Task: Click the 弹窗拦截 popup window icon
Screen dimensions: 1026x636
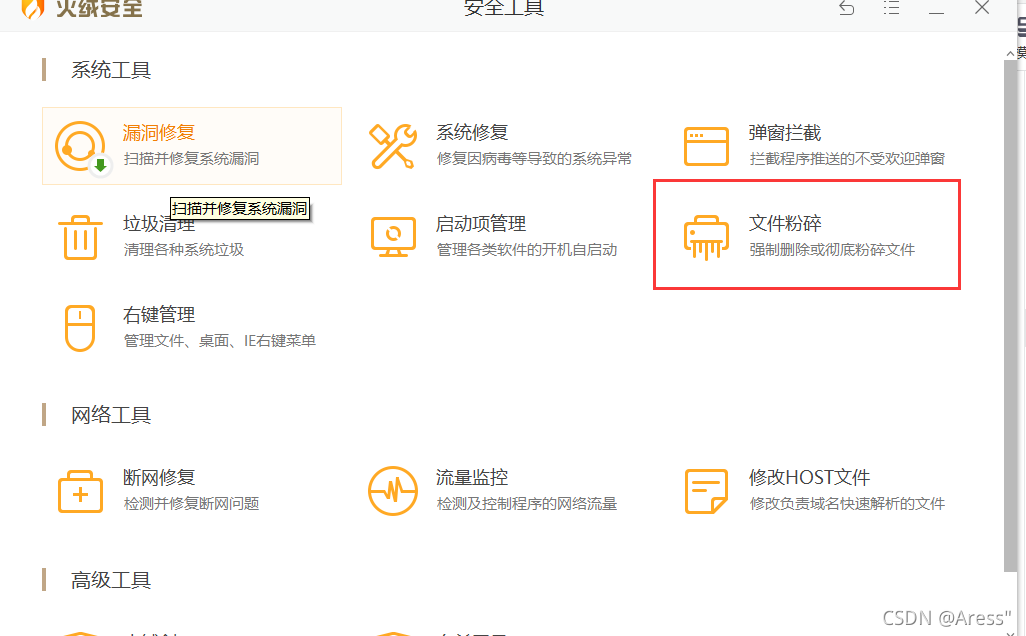Action: point(706,147)
